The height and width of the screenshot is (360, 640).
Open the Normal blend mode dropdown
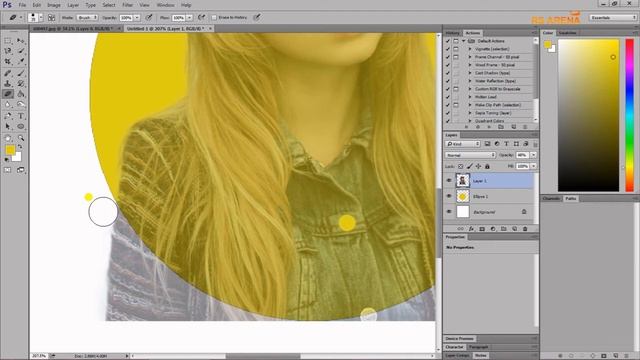pyautogui.click(x=470, y=155)
